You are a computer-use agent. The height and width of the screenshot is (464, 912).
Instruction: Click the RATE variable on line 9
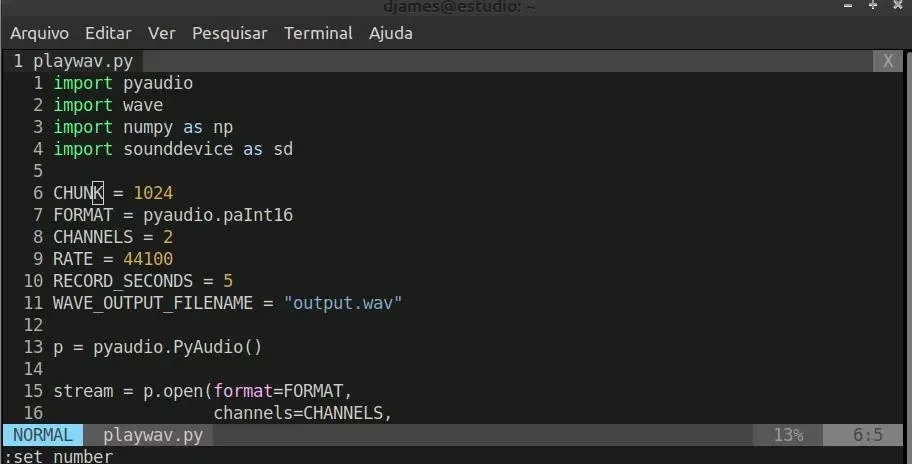point(73,259)
